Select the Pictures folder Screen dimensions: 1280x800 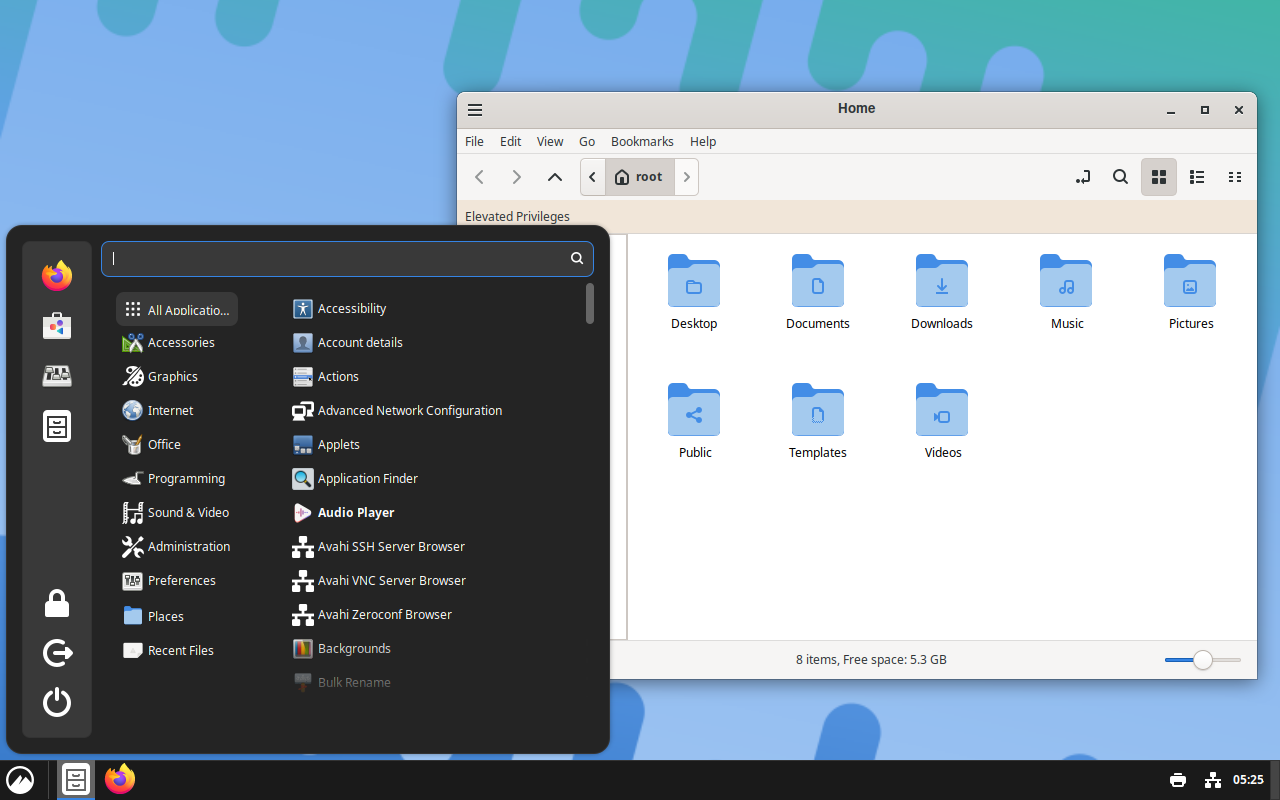click(1191, 293)
